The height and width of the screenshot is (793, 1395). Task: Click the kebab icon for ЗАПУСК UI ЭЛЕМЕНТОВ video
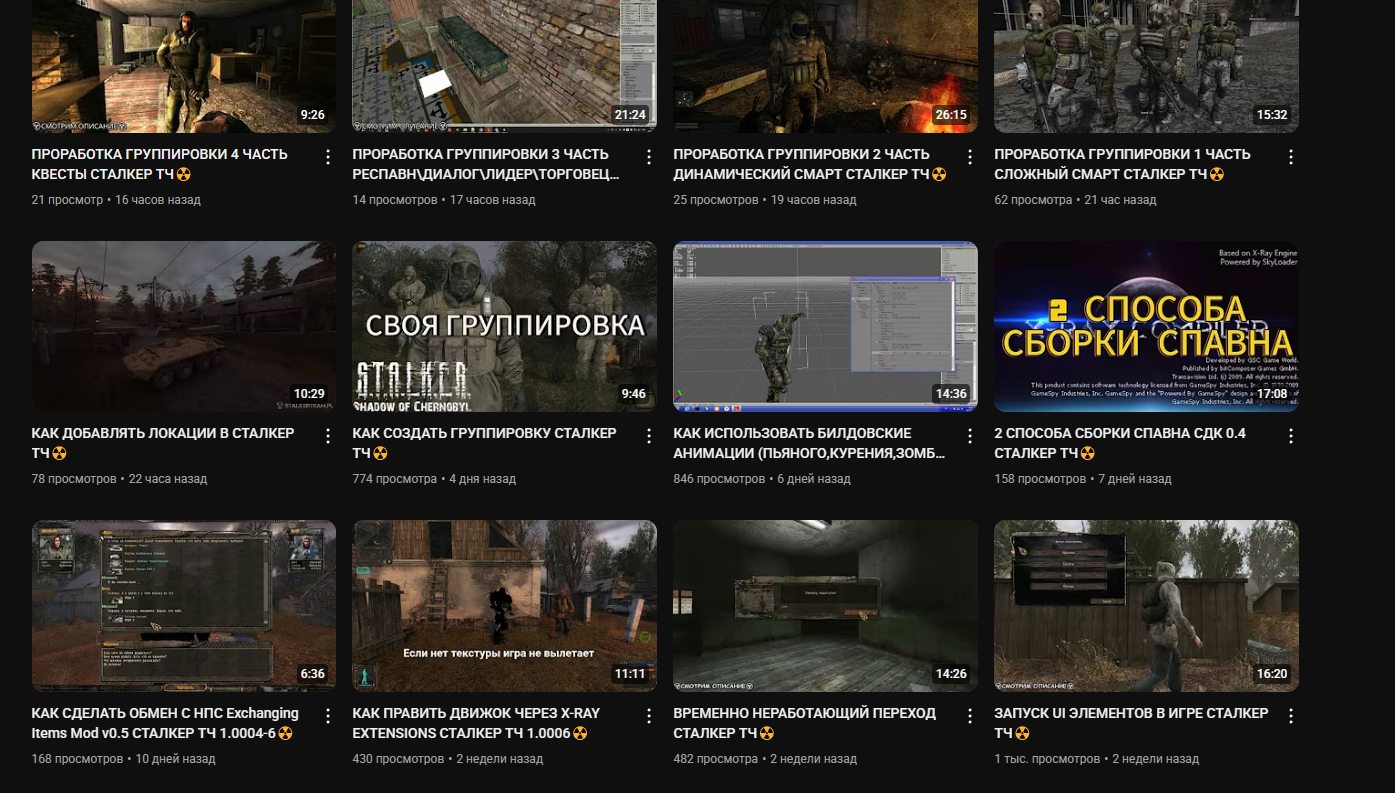pos(1290,716)
